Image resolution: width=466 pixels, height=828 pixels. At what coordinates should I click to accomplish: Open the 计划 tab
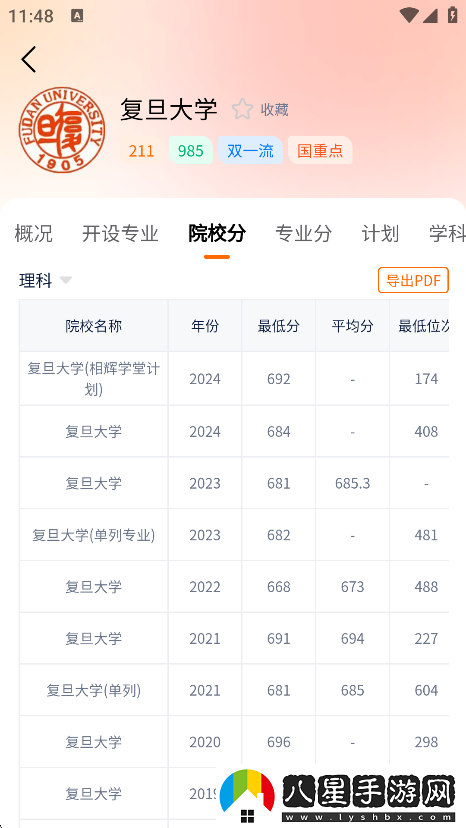(x=380, y=233)
